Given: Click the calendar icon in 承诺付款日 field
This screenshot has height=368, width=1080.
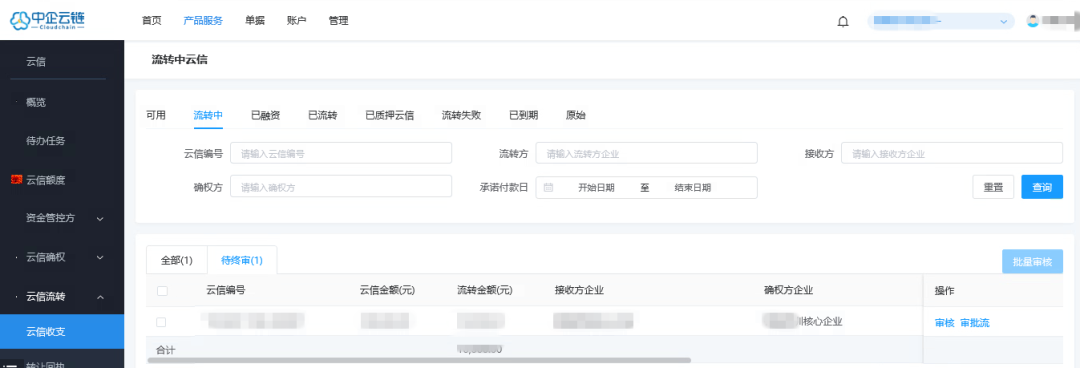Looking at the screenshot, I should (548, 187).
